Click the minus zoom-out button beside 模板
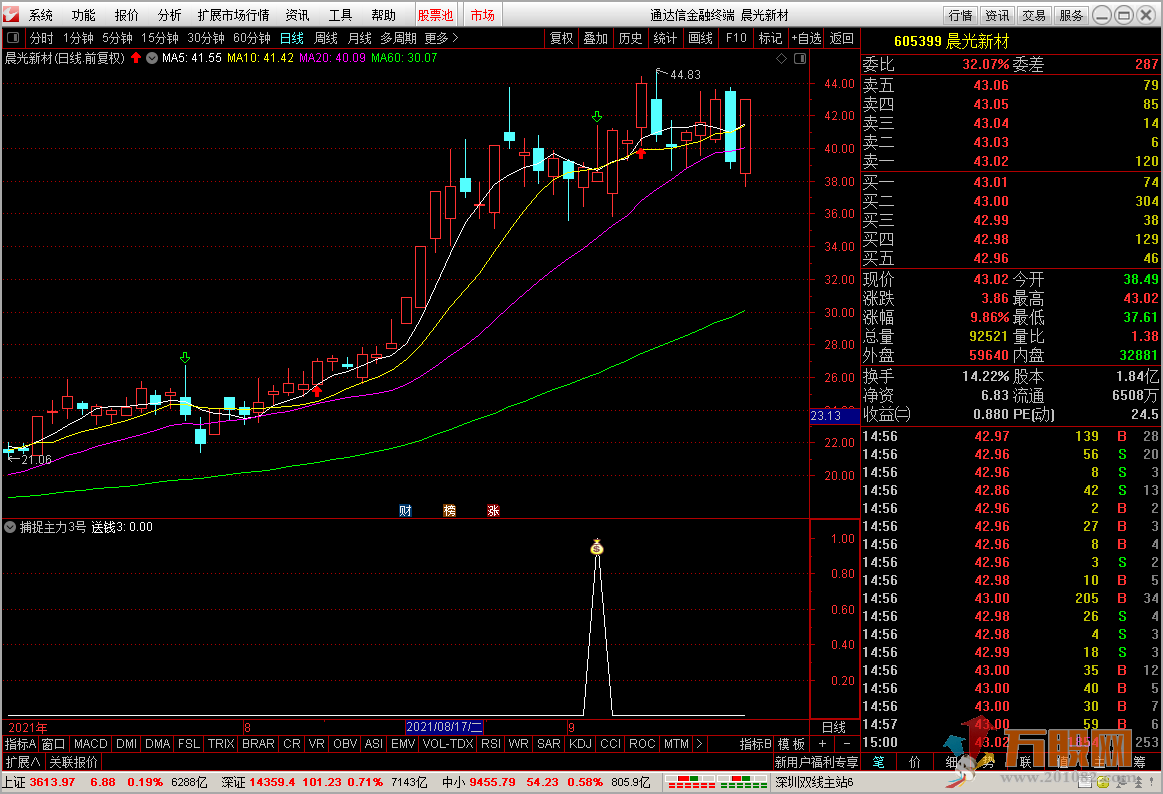This screenshot has width=1163, height=794. [x=847, y=744]
